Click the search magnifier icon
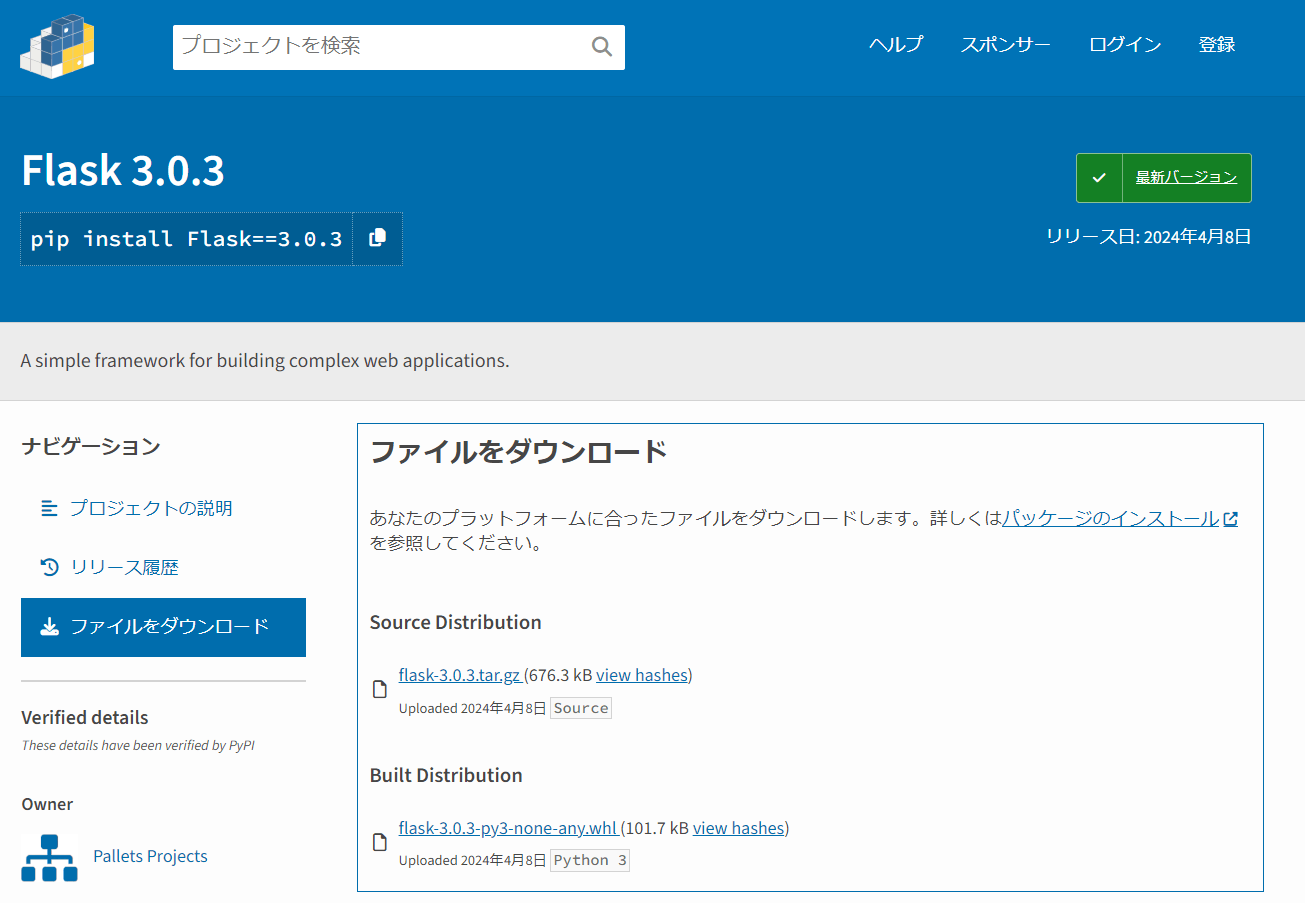This screenshot has width=1305, height=903. coord(601,46)
